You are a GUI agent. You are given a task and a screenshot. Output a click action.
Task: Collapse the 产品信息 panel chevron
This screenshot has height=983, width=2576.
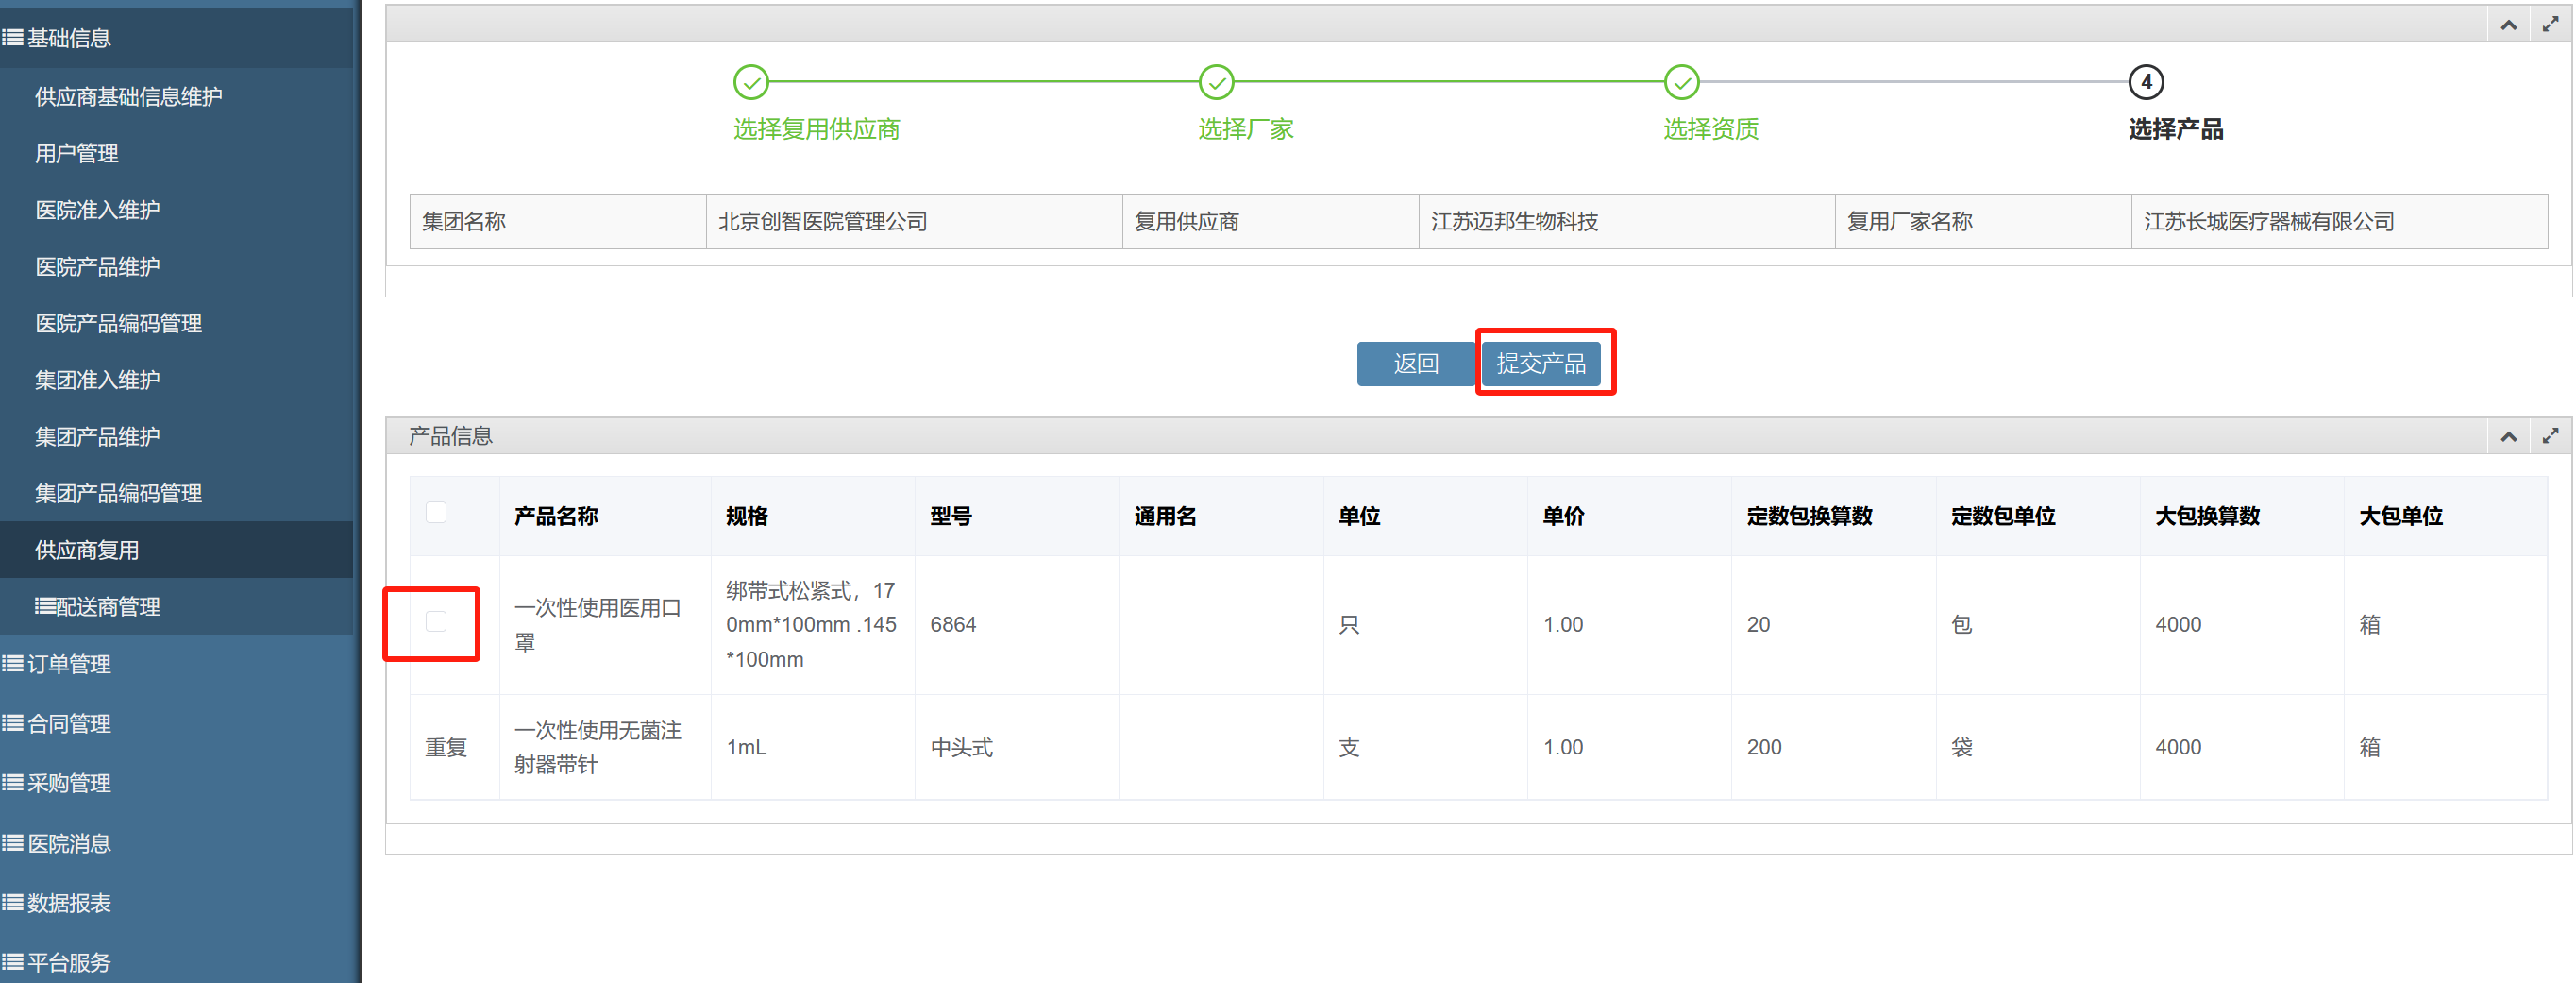pyautogui.click(x=2507, y=436)
